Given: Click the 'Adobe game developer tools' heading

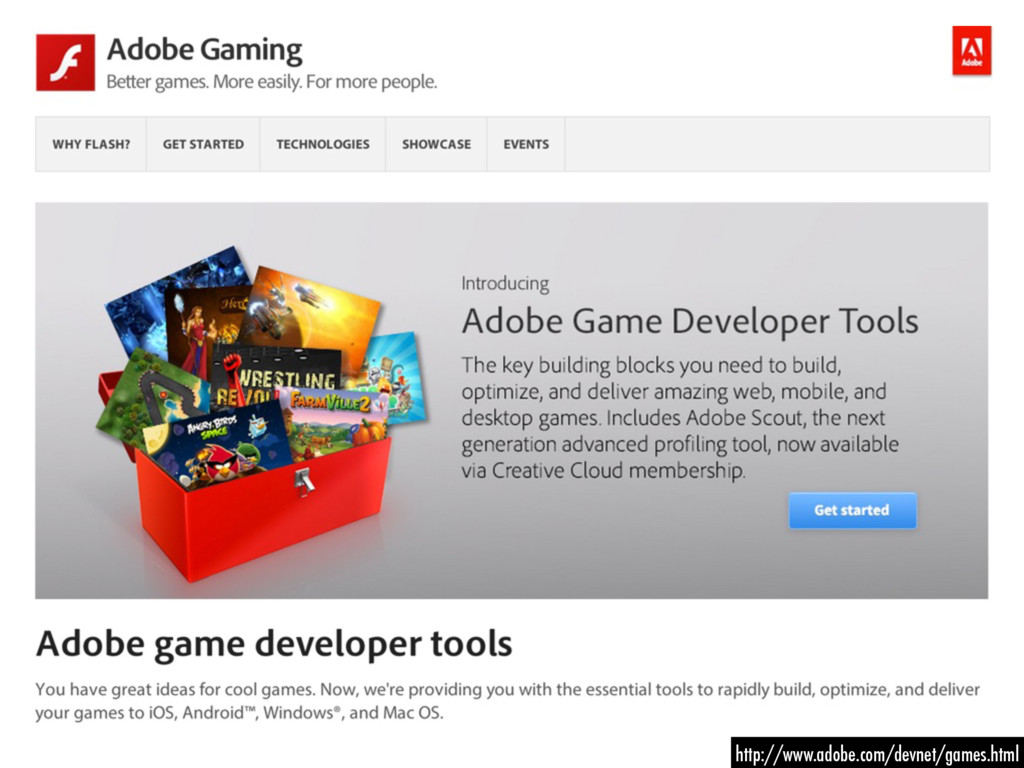Looking at the screenshot, I should [x=274, y=644].
